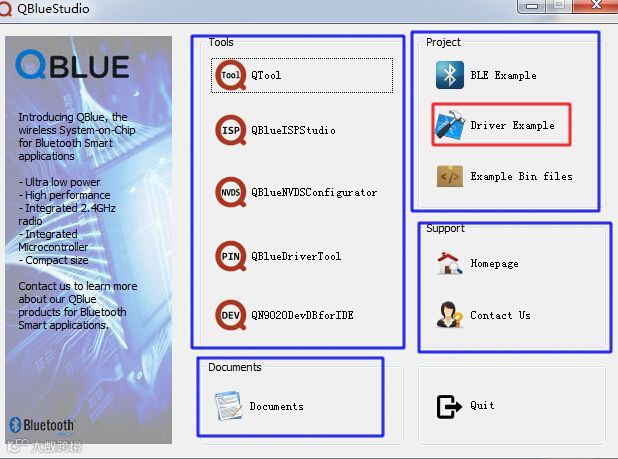Open the QTool icon

click(x=230, y=75)
